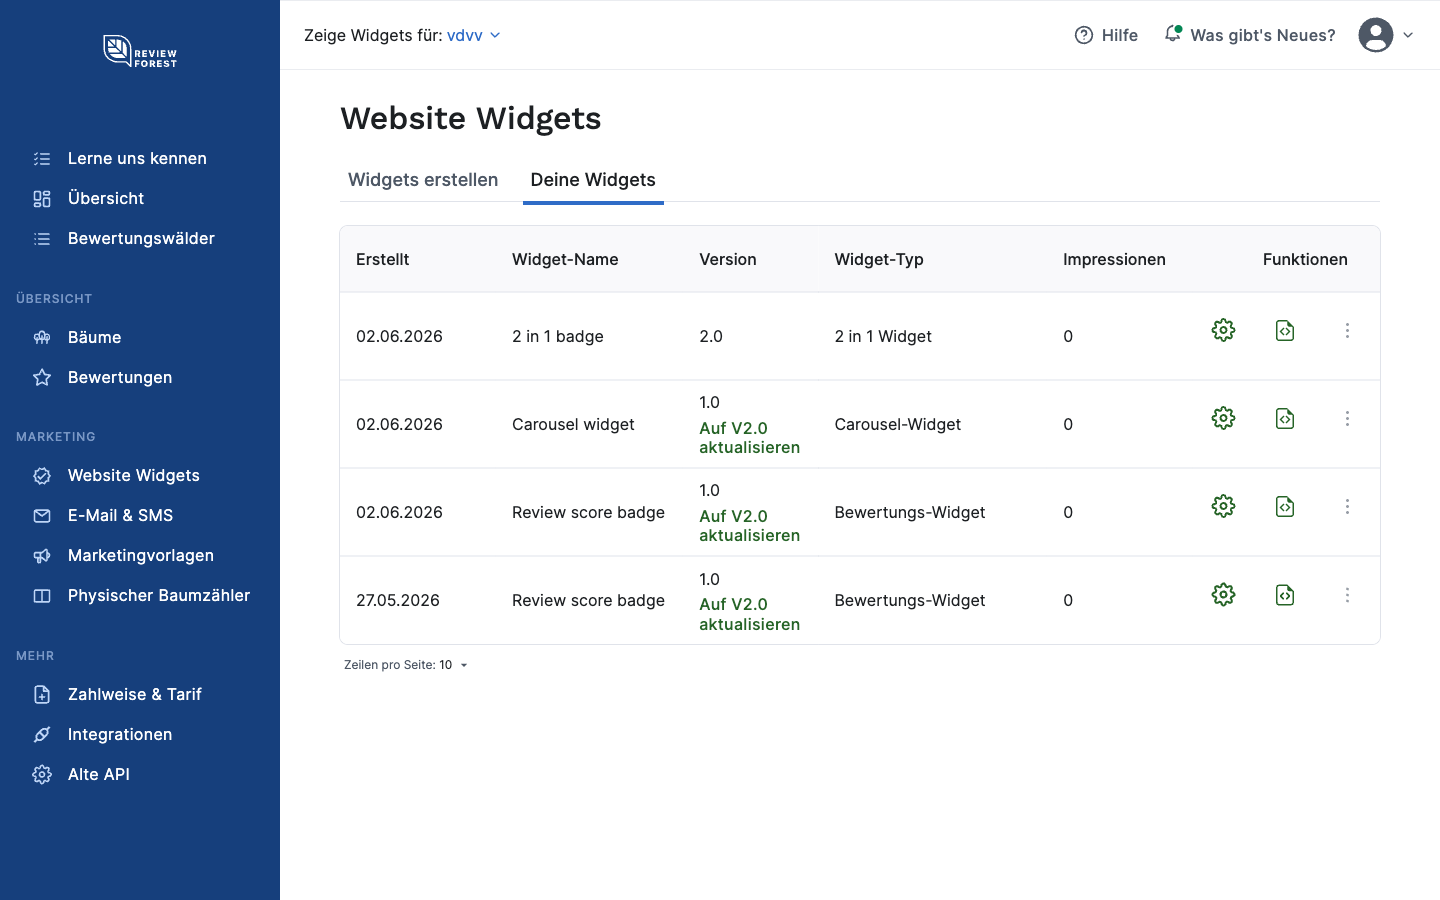Open Integrationen menu item
Viewport: 1440px width, 900px height.
(120, 735)
